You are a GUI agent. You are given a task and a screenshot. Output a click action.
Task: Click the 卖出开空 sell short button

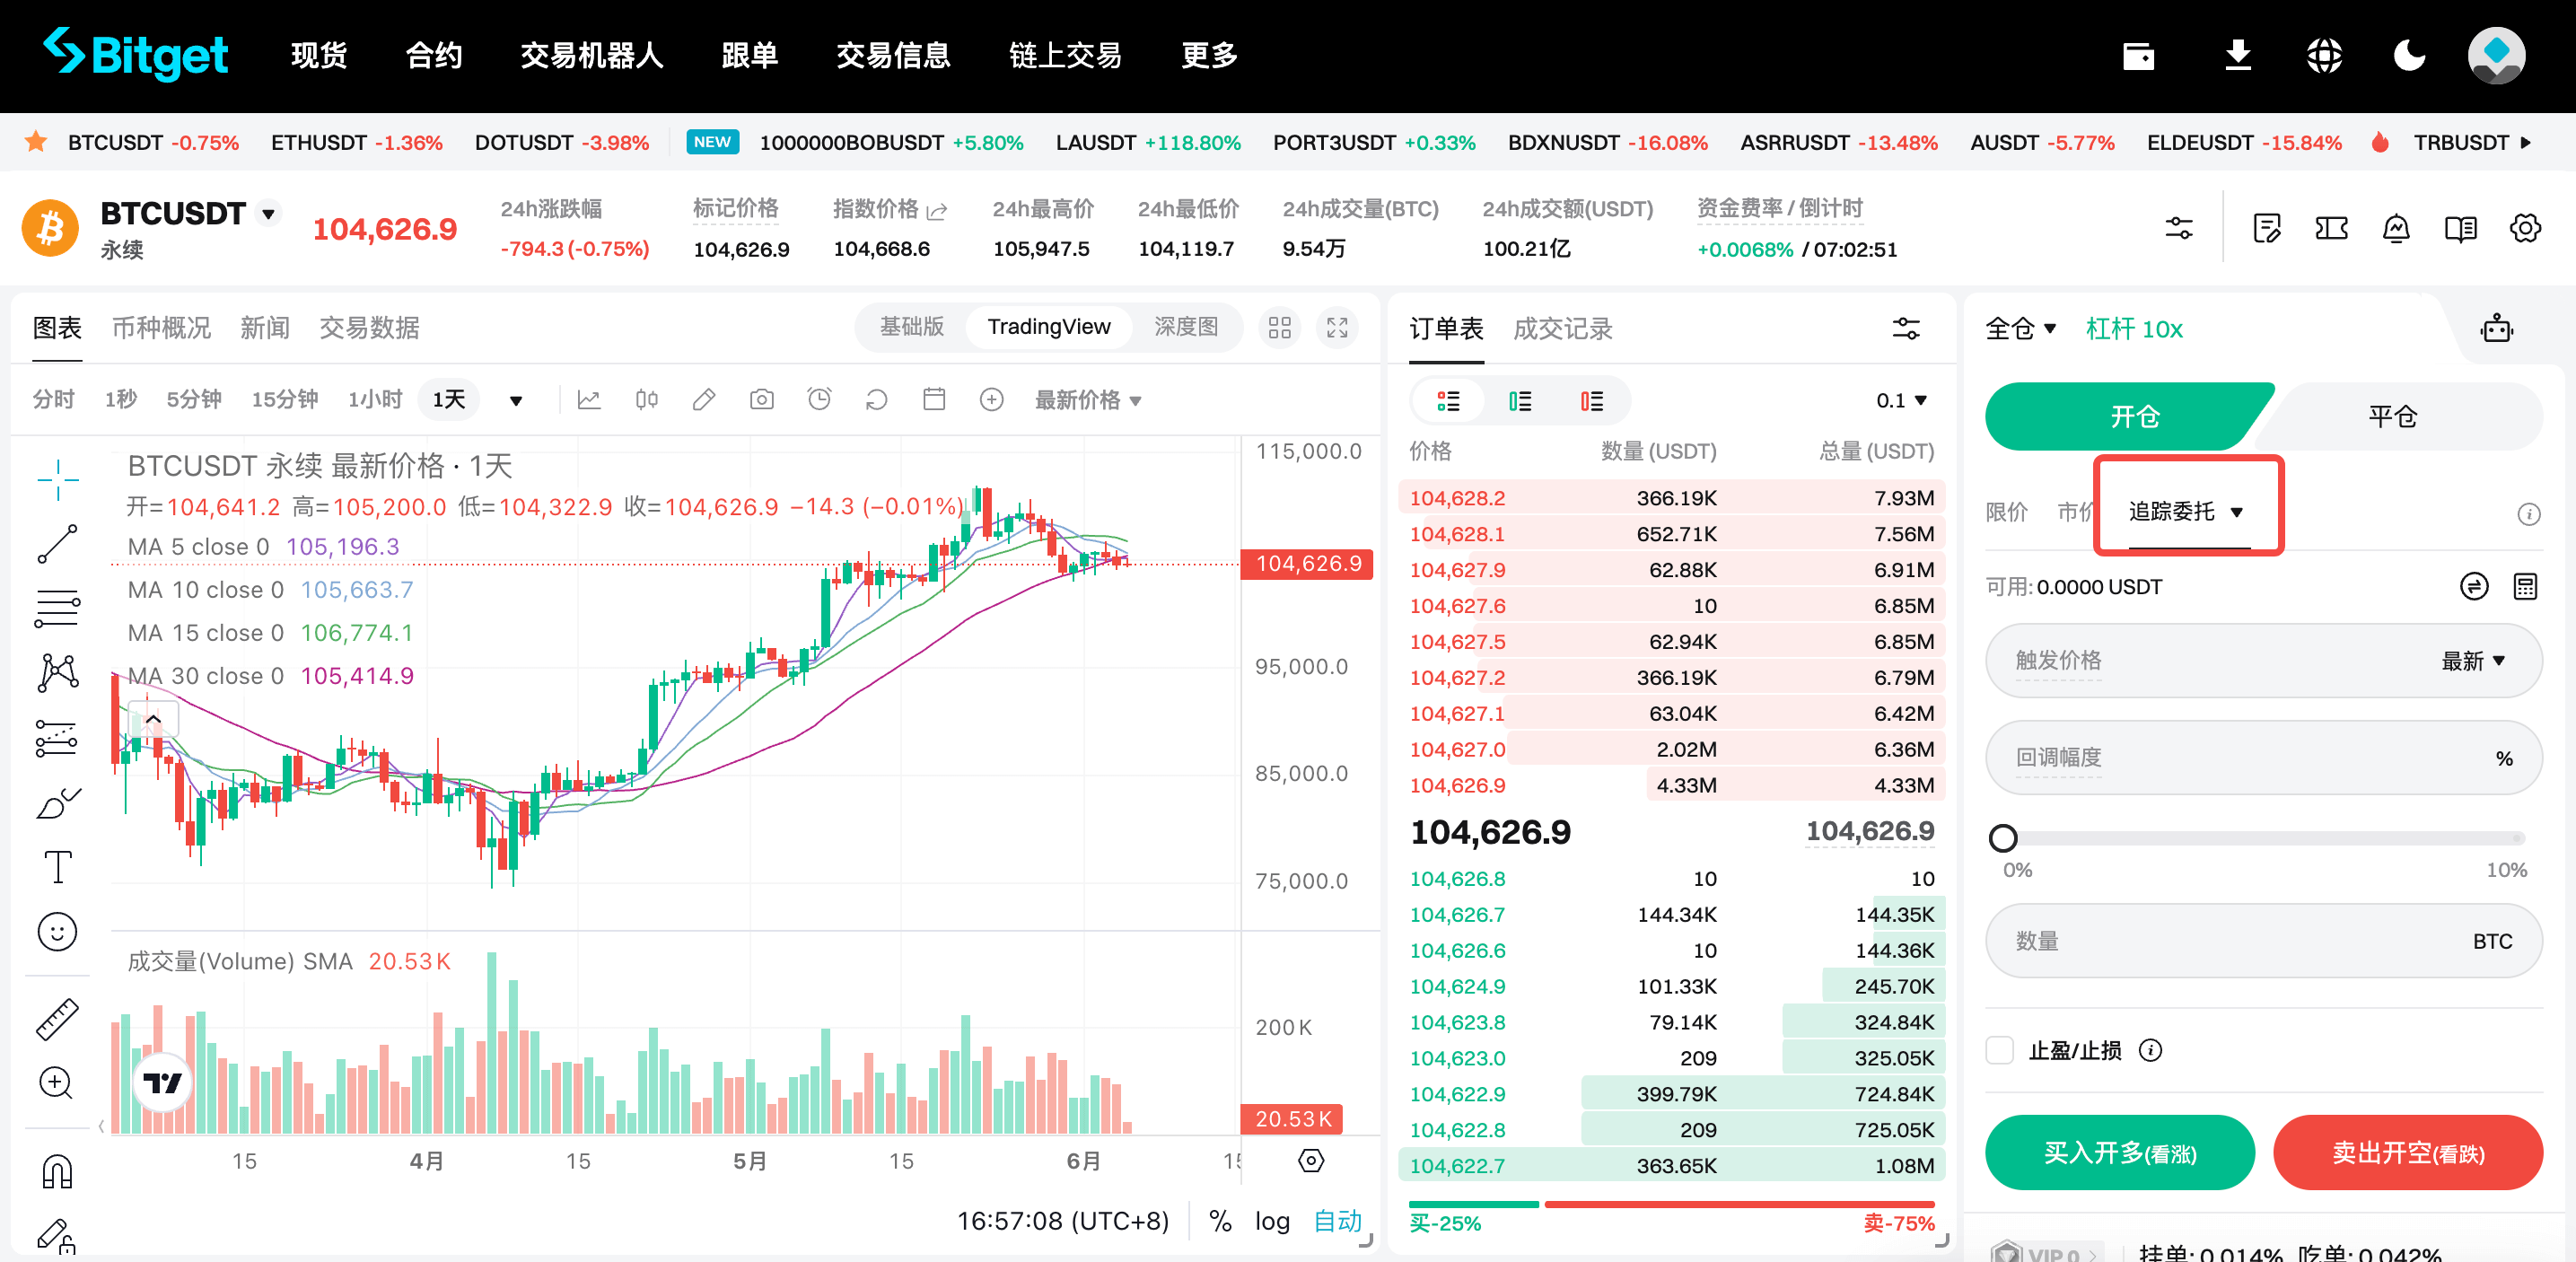tap(2407, 1153)
